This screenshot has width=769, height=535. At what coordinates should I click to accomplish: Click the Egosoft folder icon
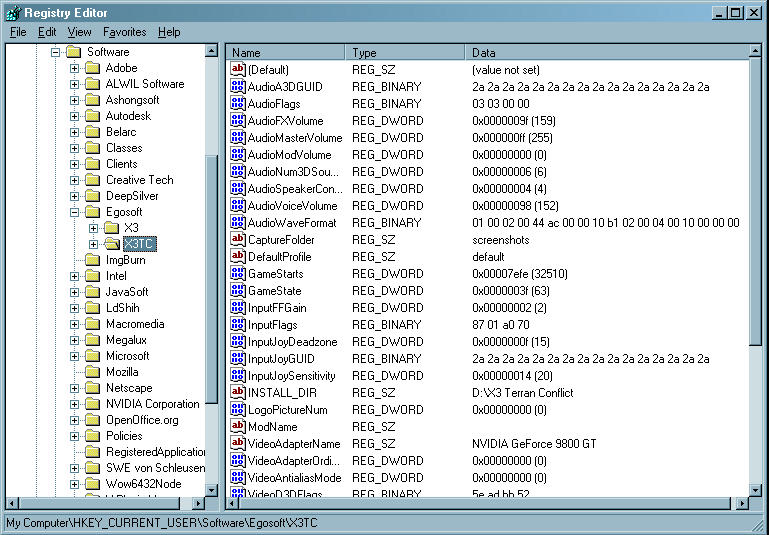coord(92,212)
